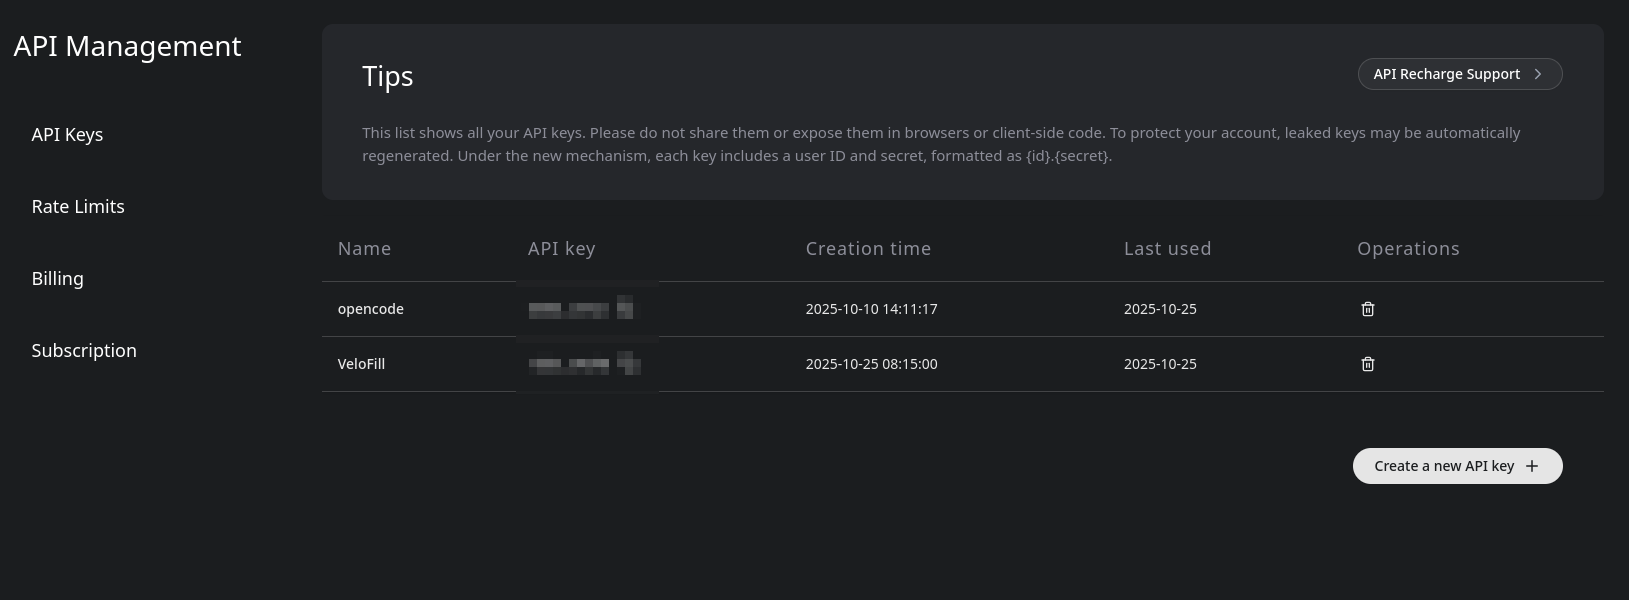Screen dimensions: 1629x600
Task: Click last used date in opencode row
Action: tap(1160, 309)
